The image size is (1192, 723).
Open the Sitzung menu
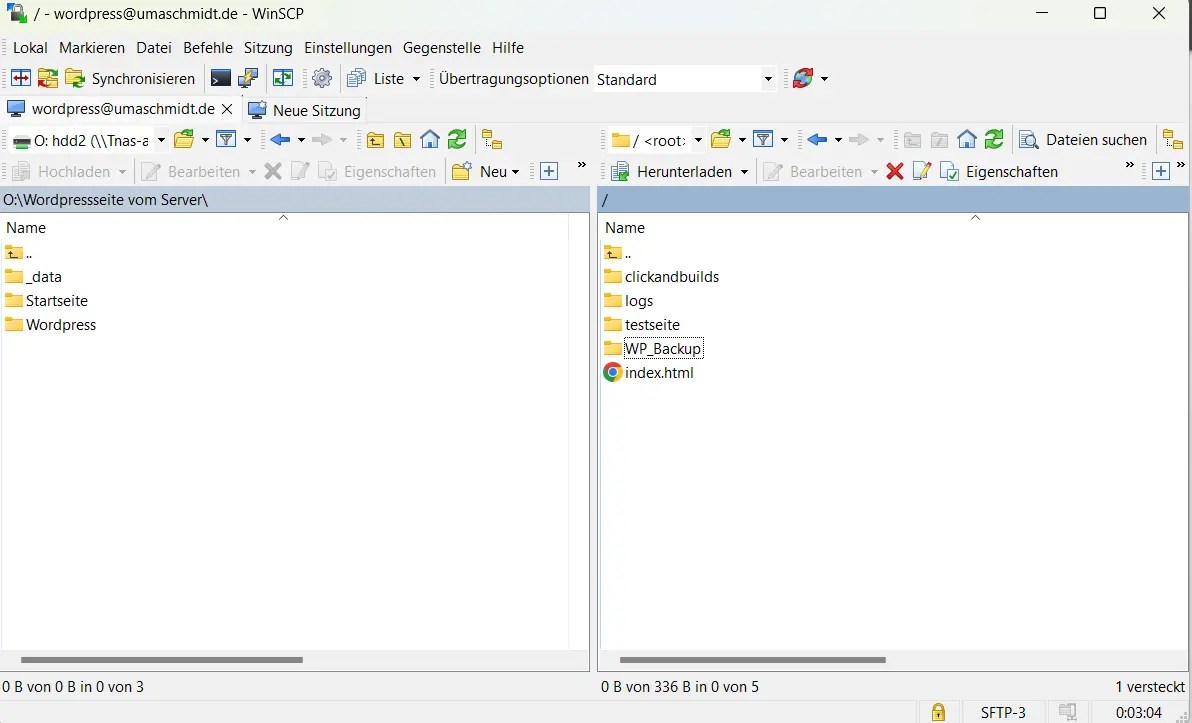[x=268, y=48]
